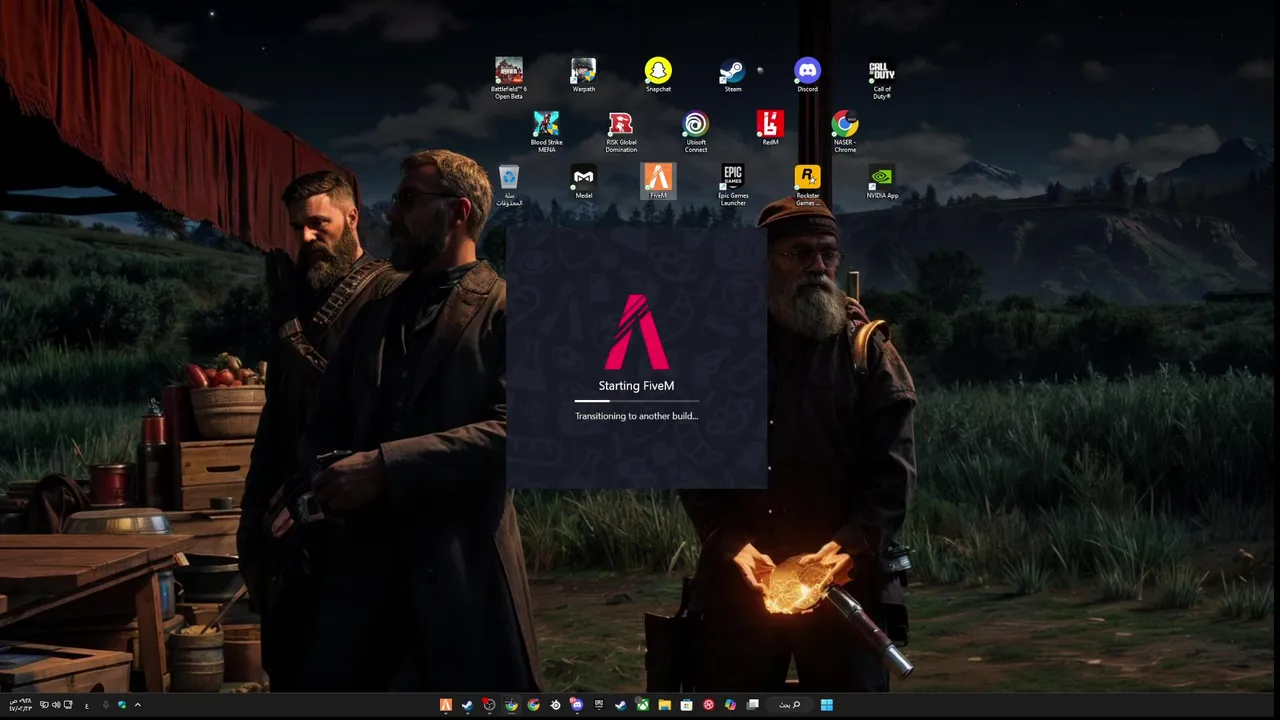This screenshot has width=1280, height=720.
Task: Launch the Call of Duty desktop shortcut
Action: (882, 78)
